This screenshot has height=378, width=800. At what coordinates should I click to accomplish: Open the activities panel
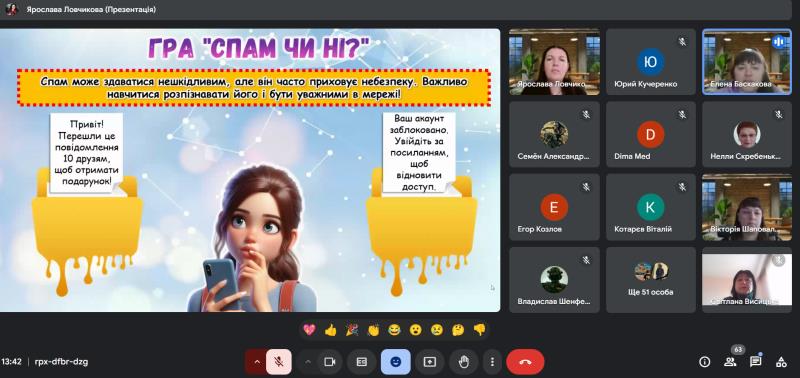click(x=781, y=362)
